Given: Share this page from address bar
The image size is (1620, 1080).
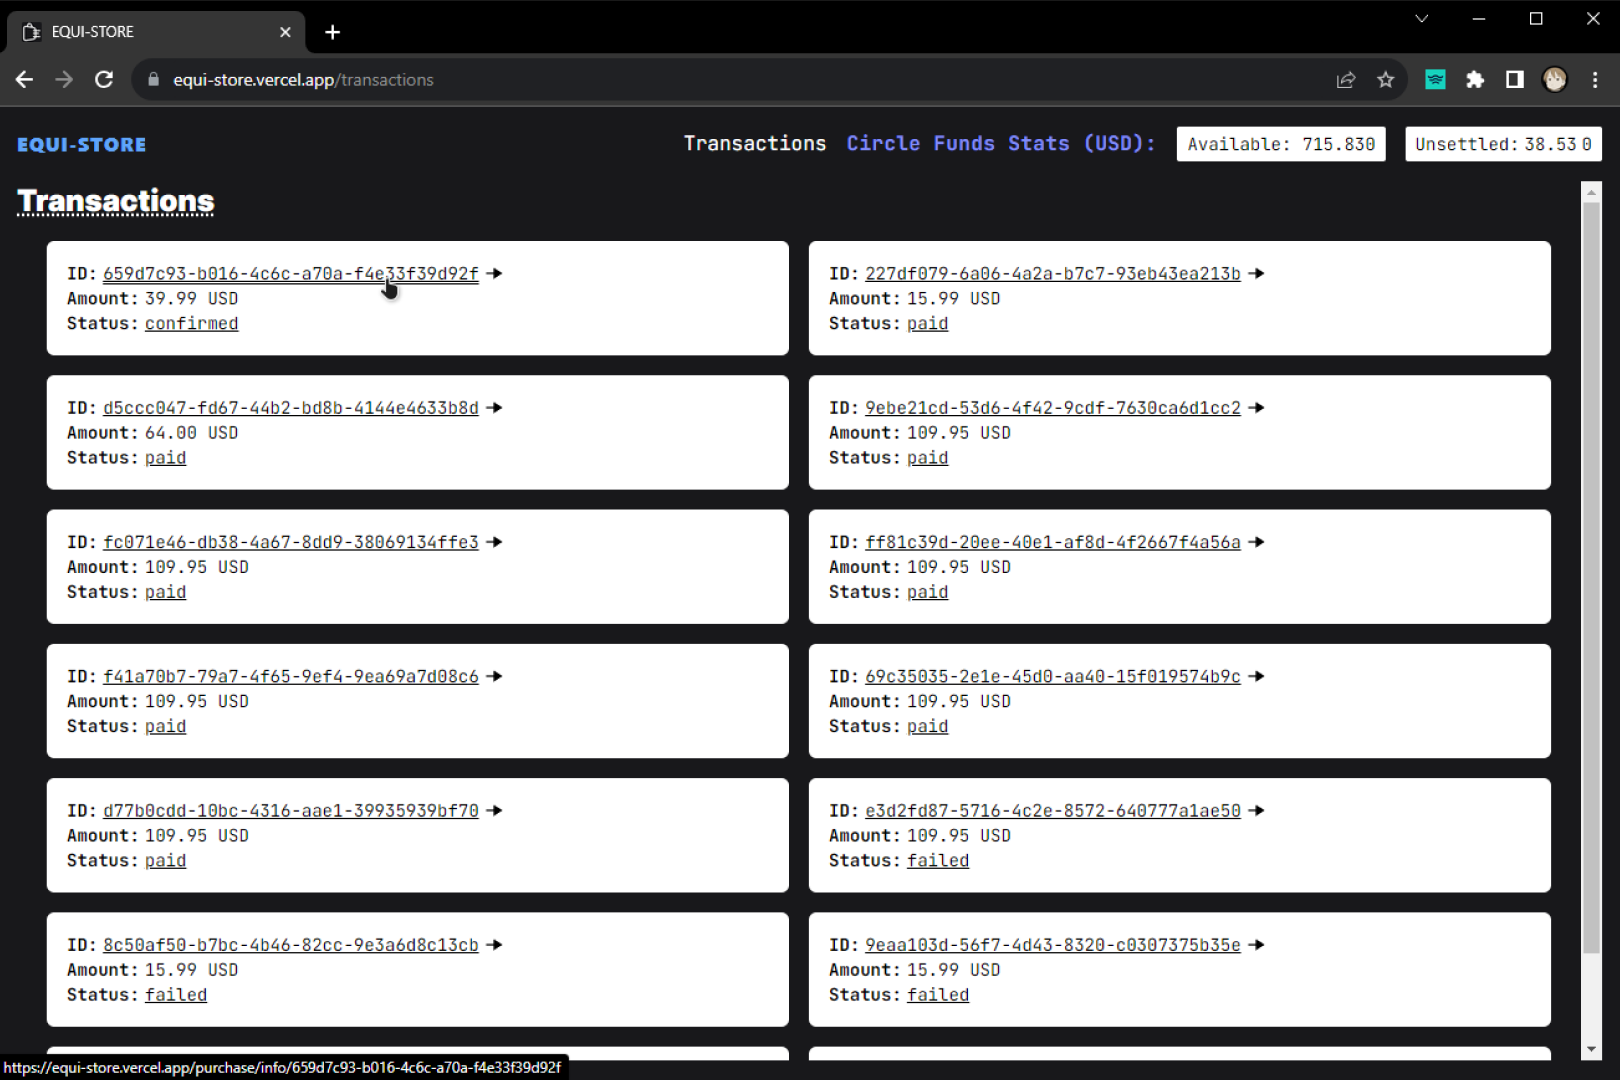Looking at the screenshot, I should point(1346,80).
